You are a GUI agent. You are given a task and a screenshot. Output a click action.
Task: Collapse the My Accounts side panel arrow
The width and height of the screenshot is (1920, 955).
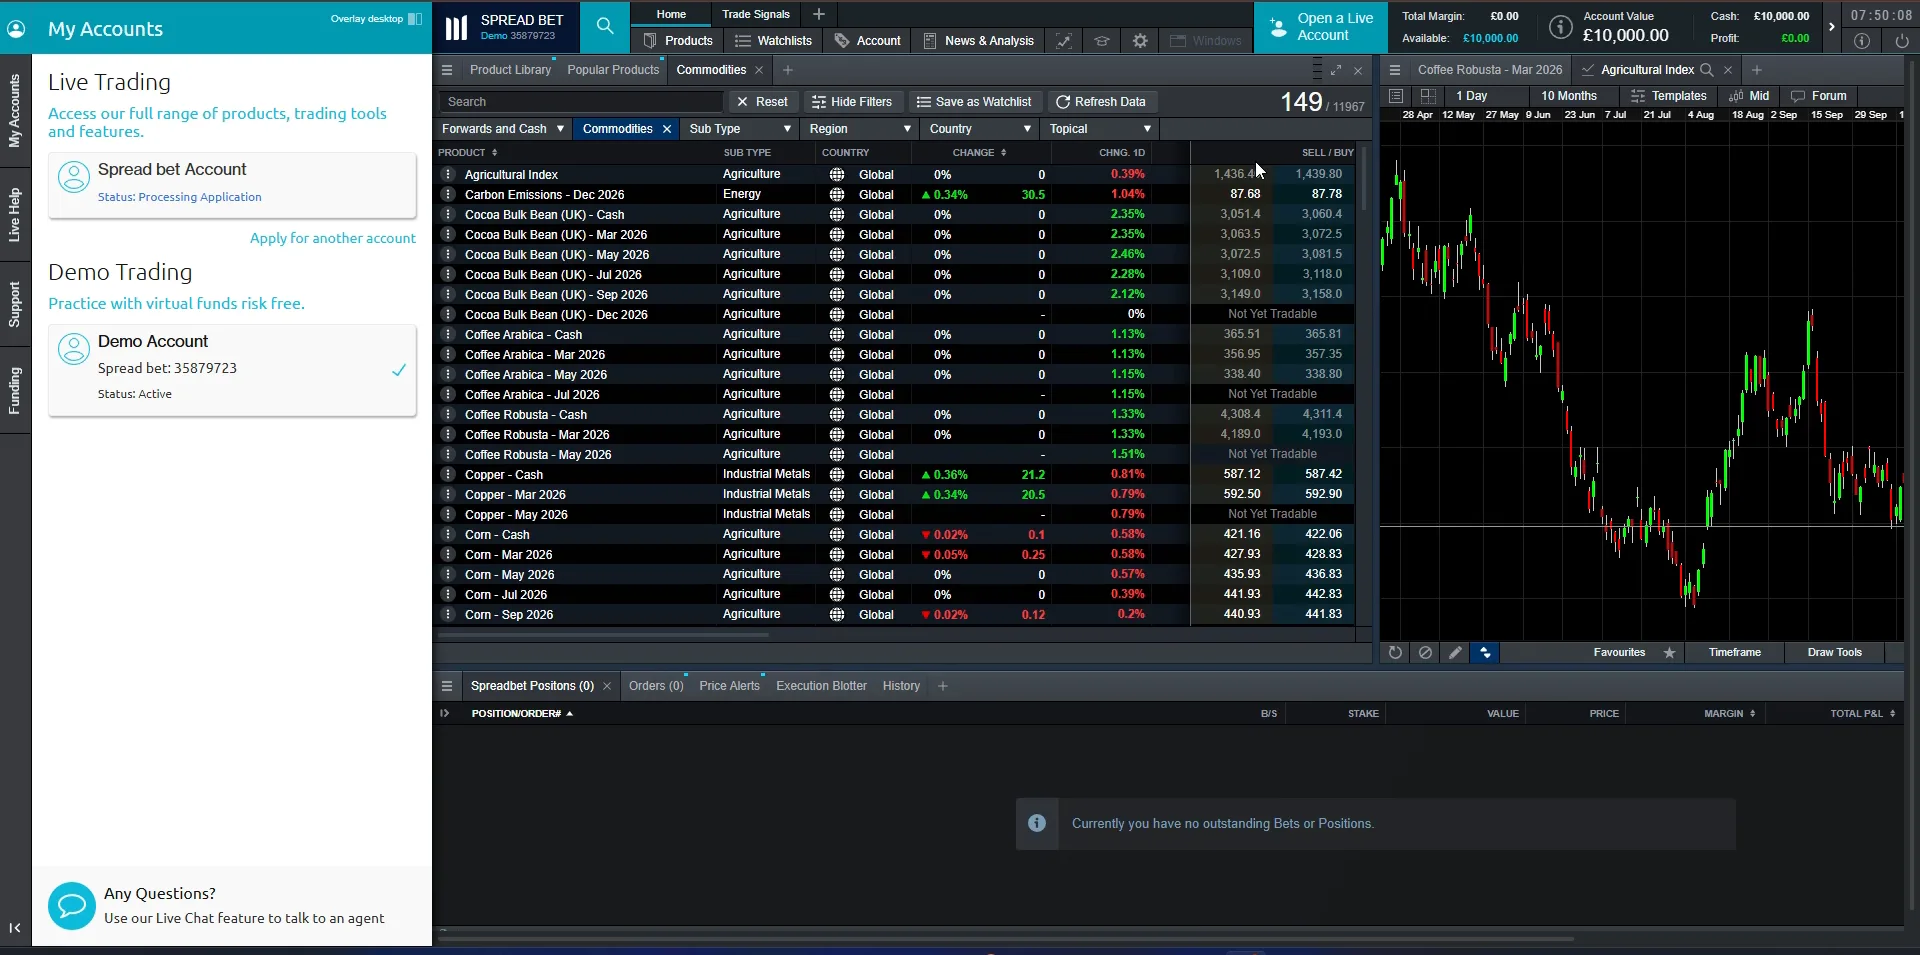(15, 928)
